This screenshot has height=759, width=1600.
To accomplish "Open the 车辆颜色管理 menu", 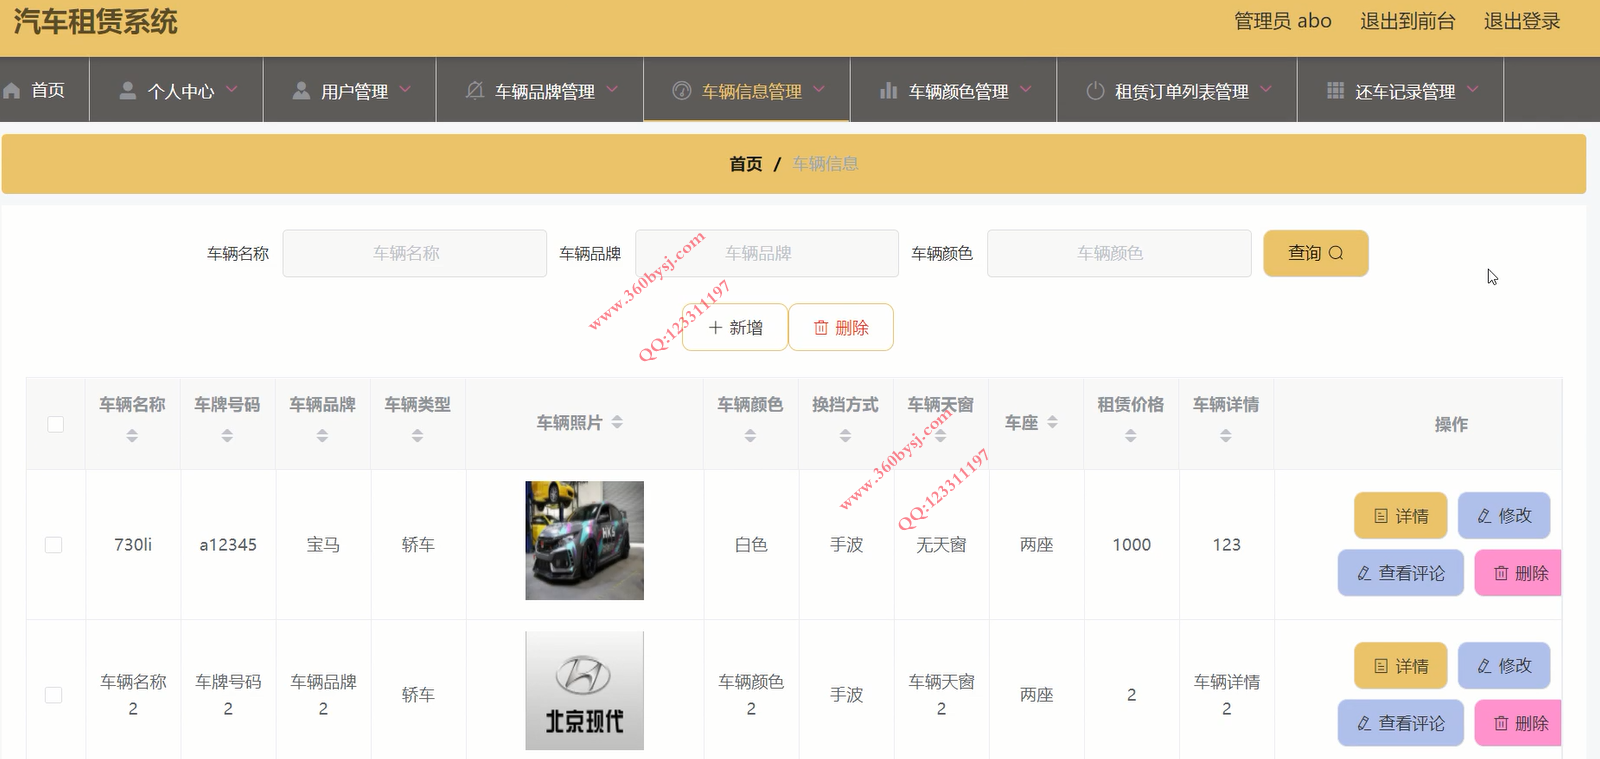I will (x=953, y=90).
